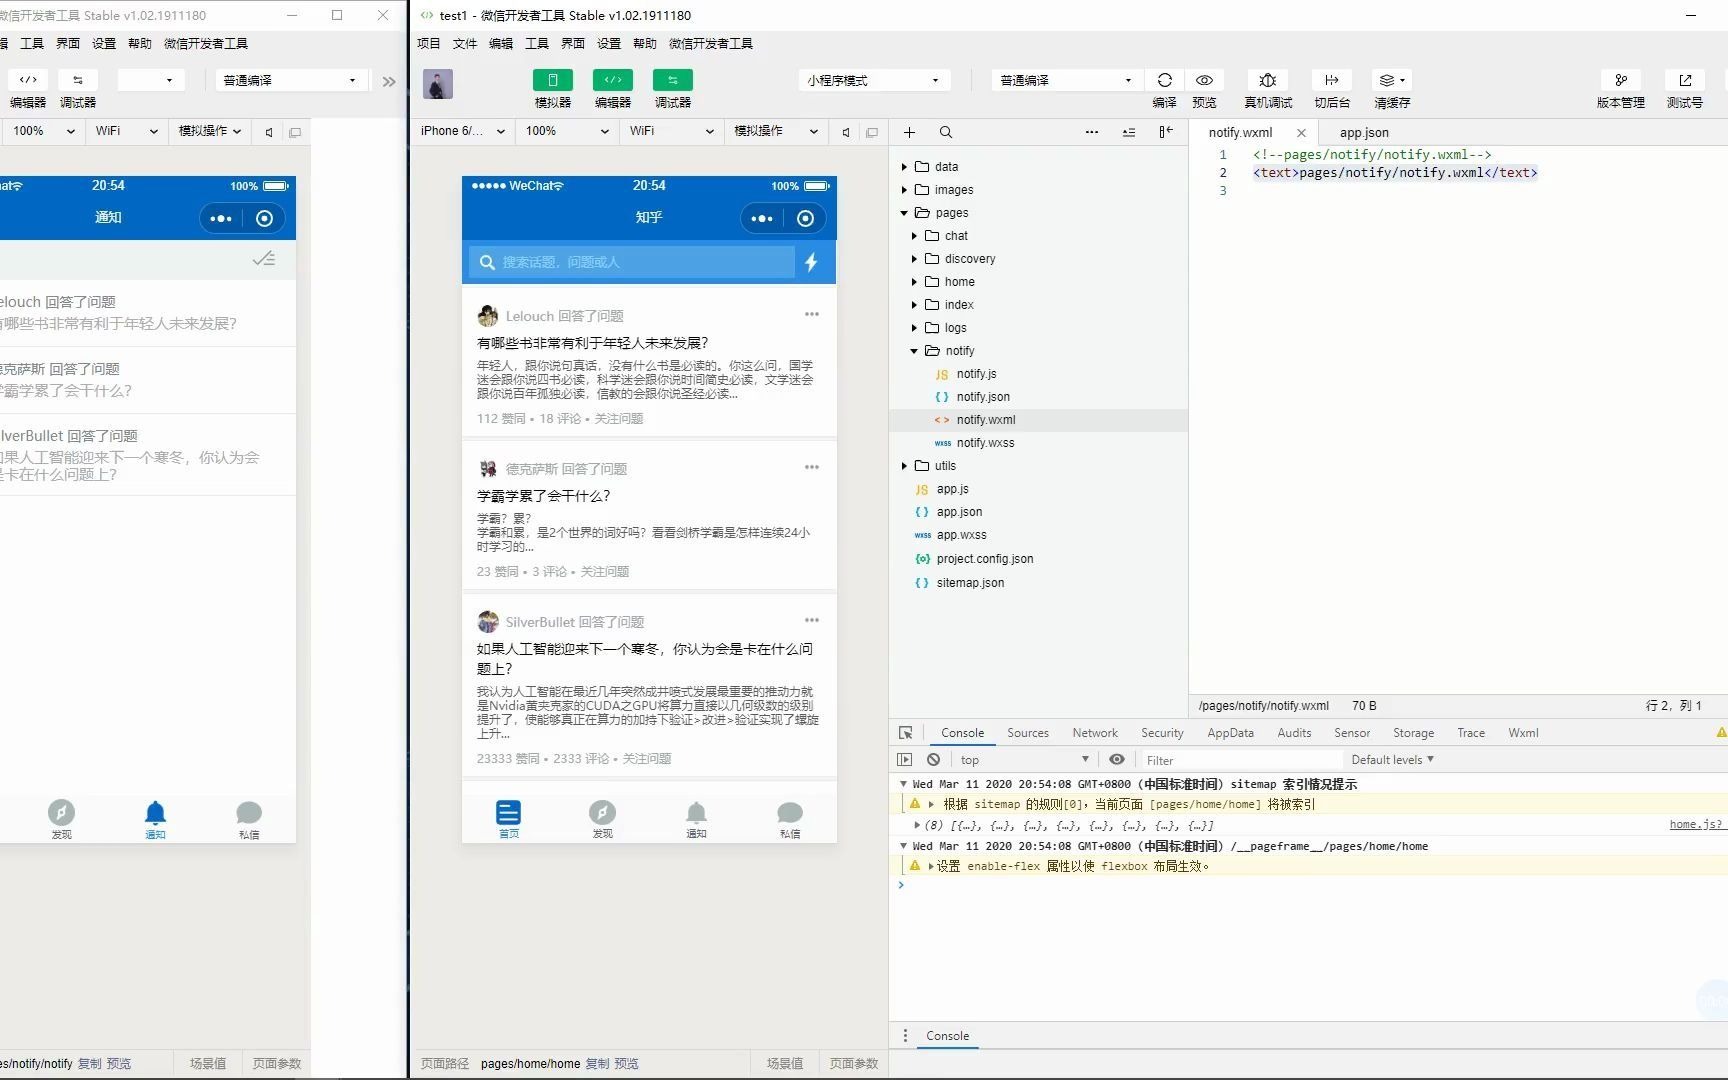Image resolution: width=1728 pixels, height=1080 pixels.
Task: Click the 场景值 button in test1 status bar
Action: point(785,1064)
